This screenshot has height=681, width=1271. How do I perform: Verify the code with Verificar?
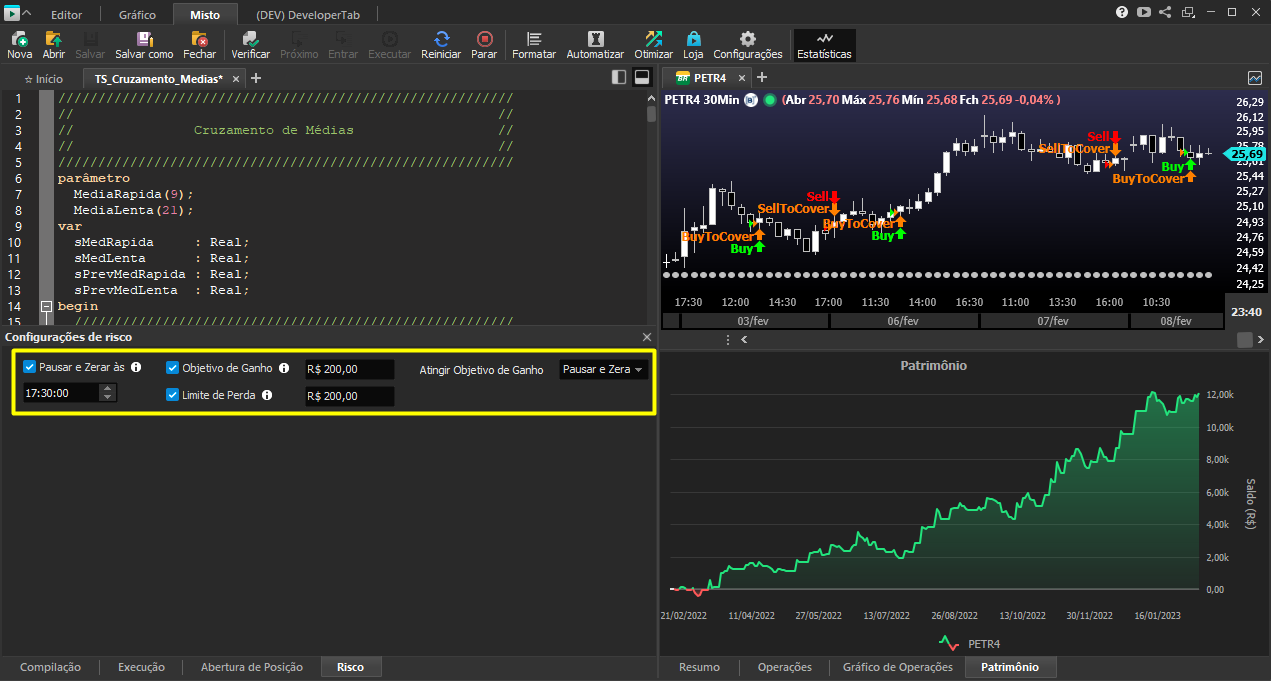coord(250,45)
